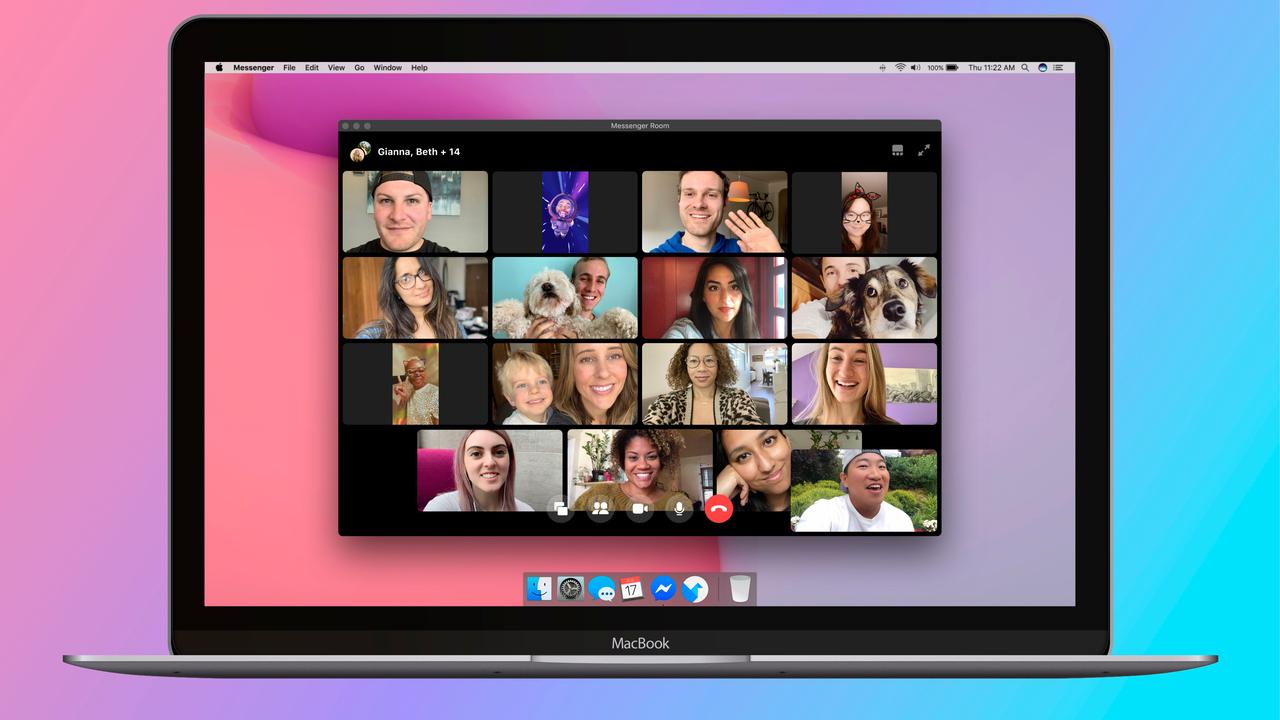The image size is (1280, 720).
Task: Open the call participants list
Action: click(x=600, y=509)
